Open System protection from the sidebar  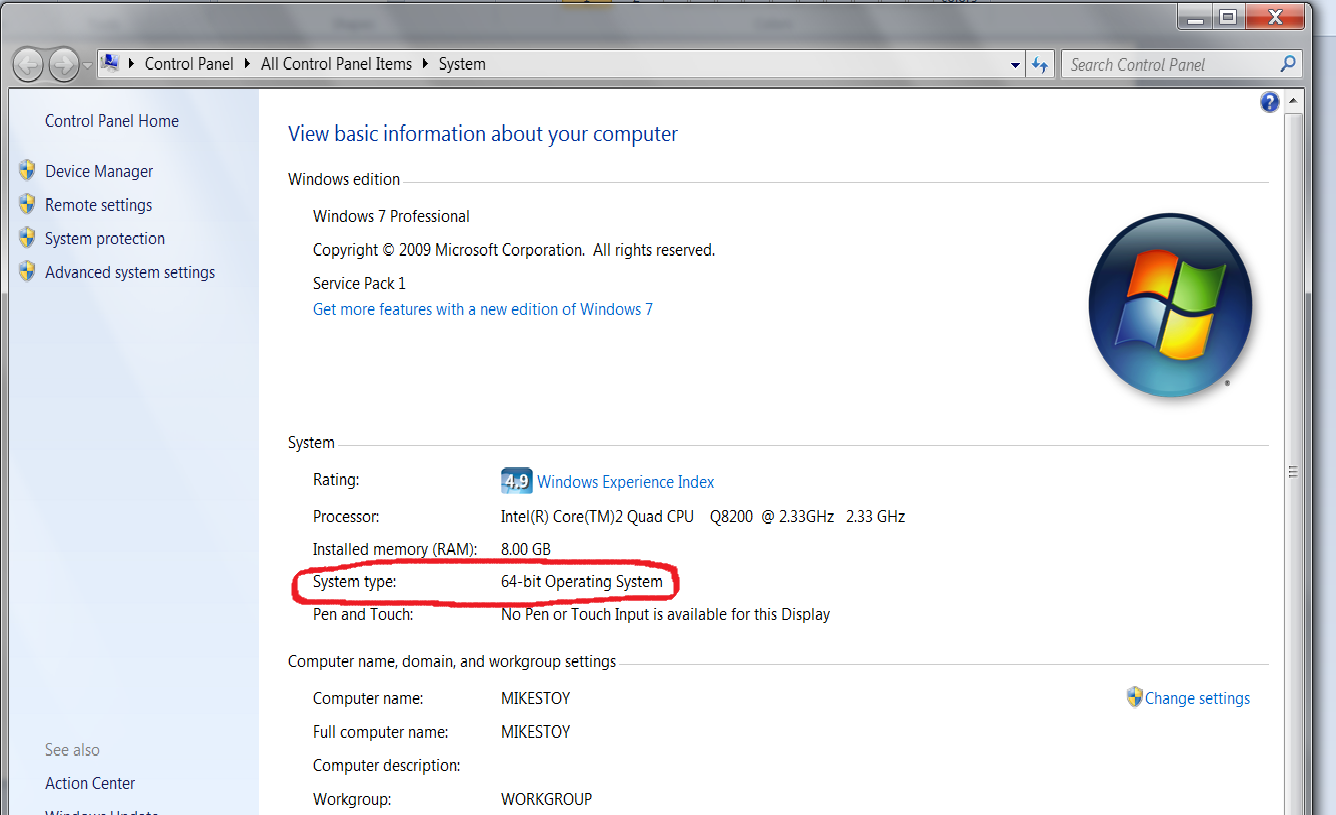[103, 238]
